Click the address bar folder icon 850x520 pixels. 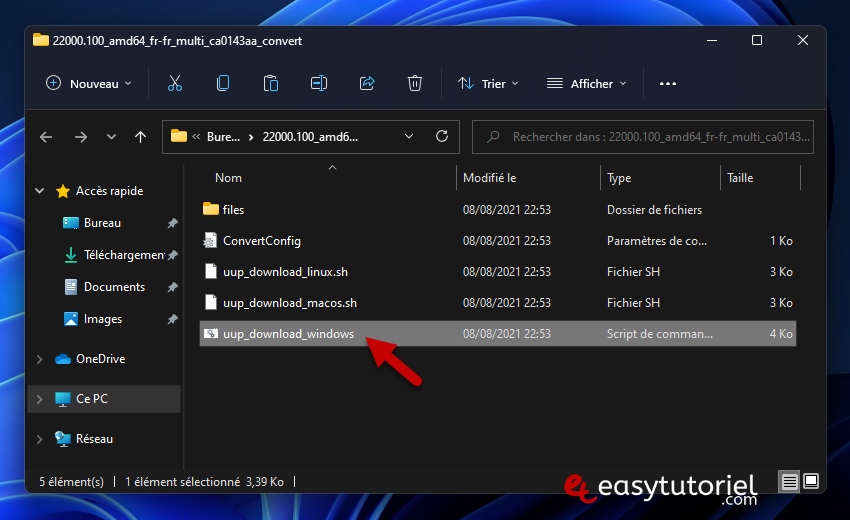179,136
